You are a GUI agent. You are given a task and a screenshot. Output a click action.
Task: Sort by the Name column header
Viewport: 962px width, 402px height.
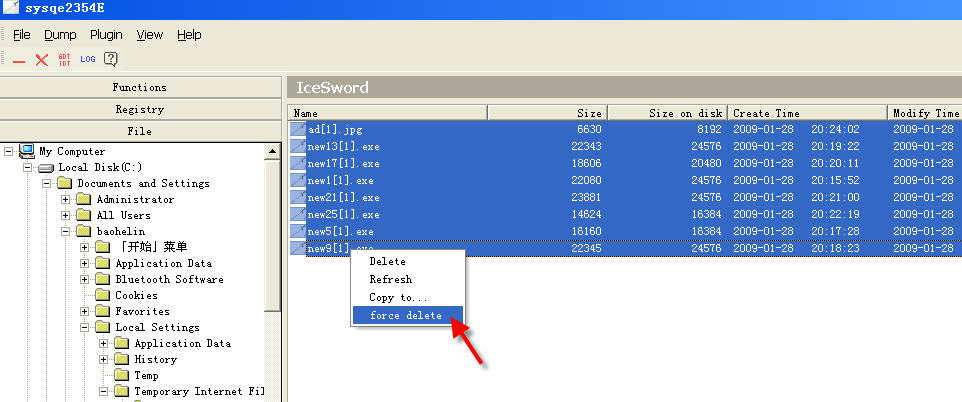point(388,113)
